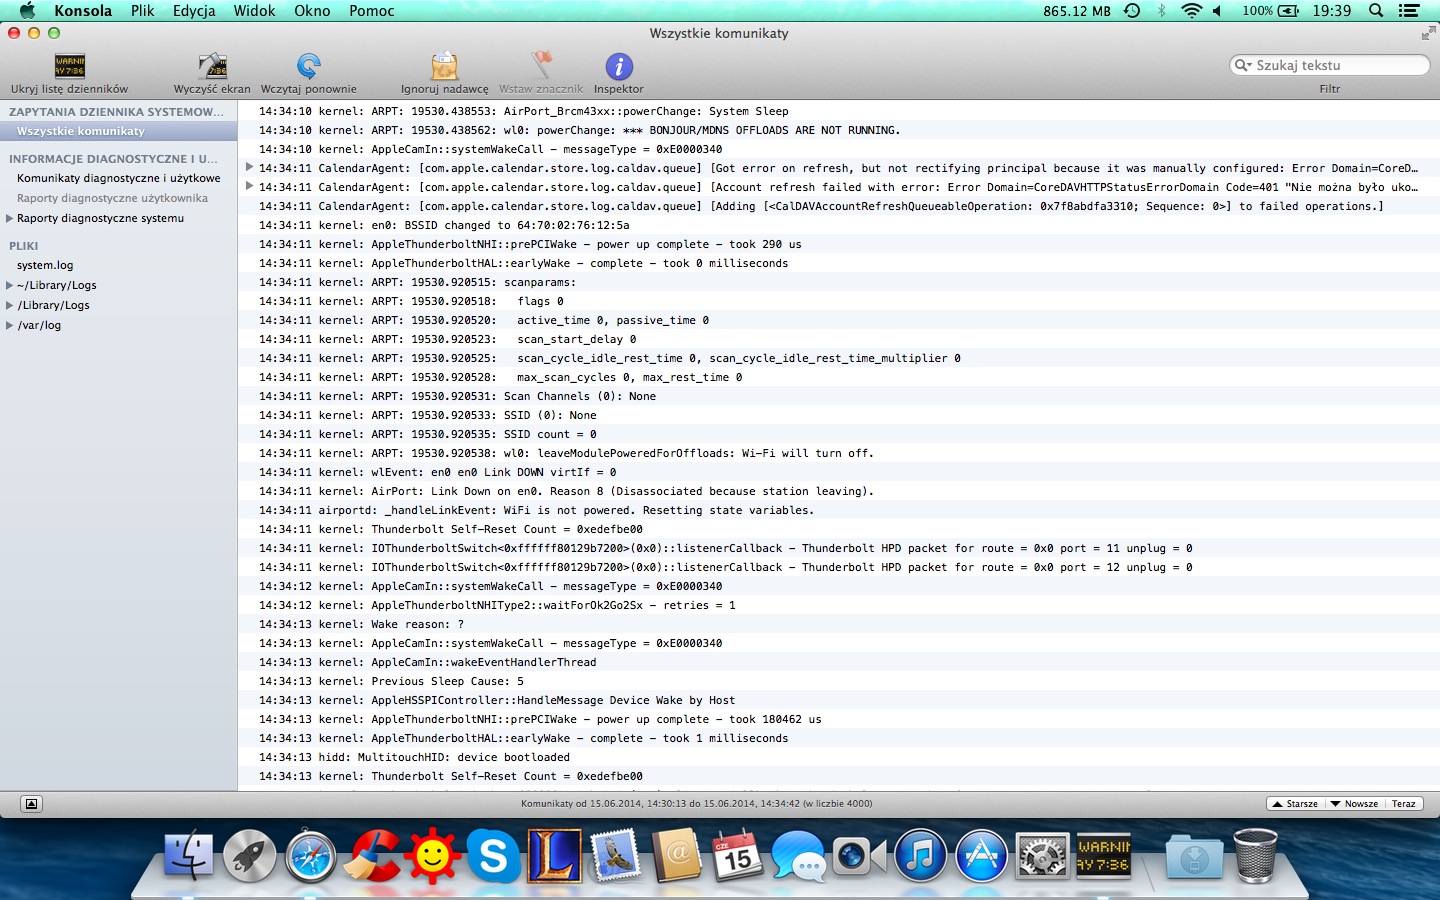The image size is (1440, 900).
Task: Launch Launchpad rocket icon in Dock
Action: (249, 856)
